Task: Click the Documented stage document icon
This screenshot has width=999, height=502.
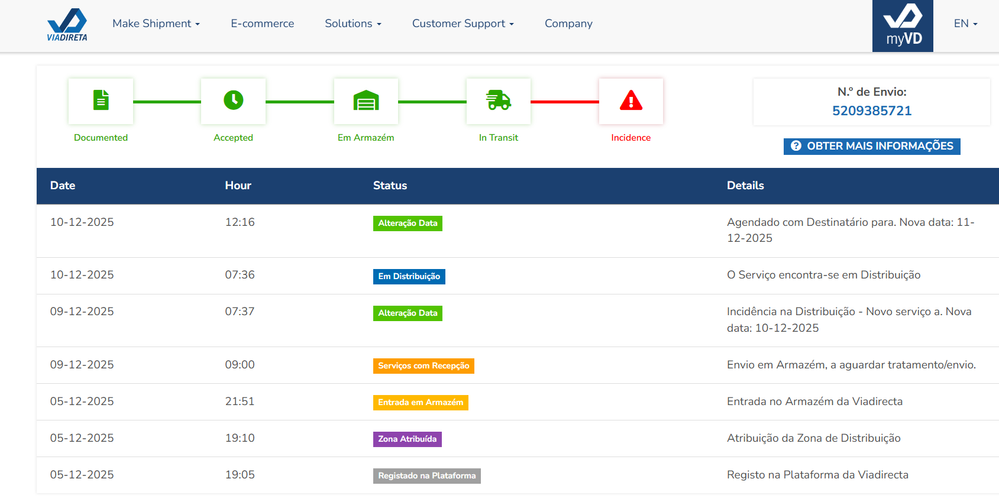Action: click(x=101, y=101)
